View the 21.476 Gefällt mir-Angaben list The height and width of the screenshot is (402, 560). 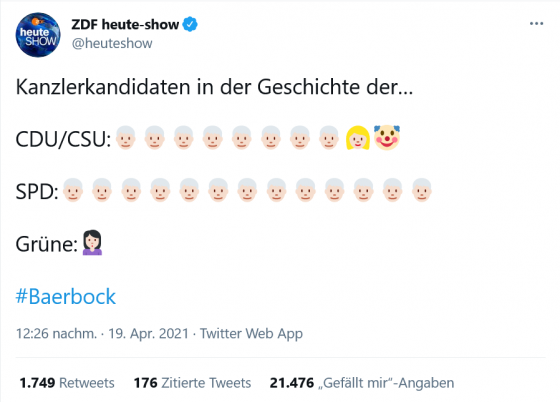[362, 383]
